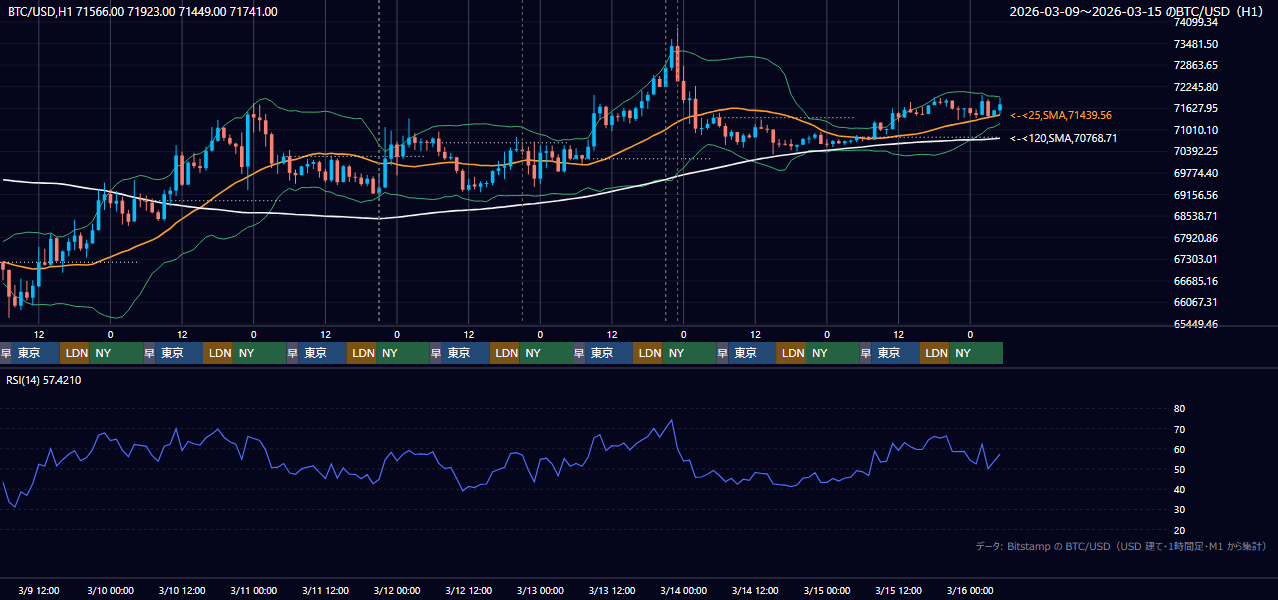Select the 3/9 12:00 time axis label
Image resolution: width=1278 pixels, height=600 pixels.
tap(41, 590)
